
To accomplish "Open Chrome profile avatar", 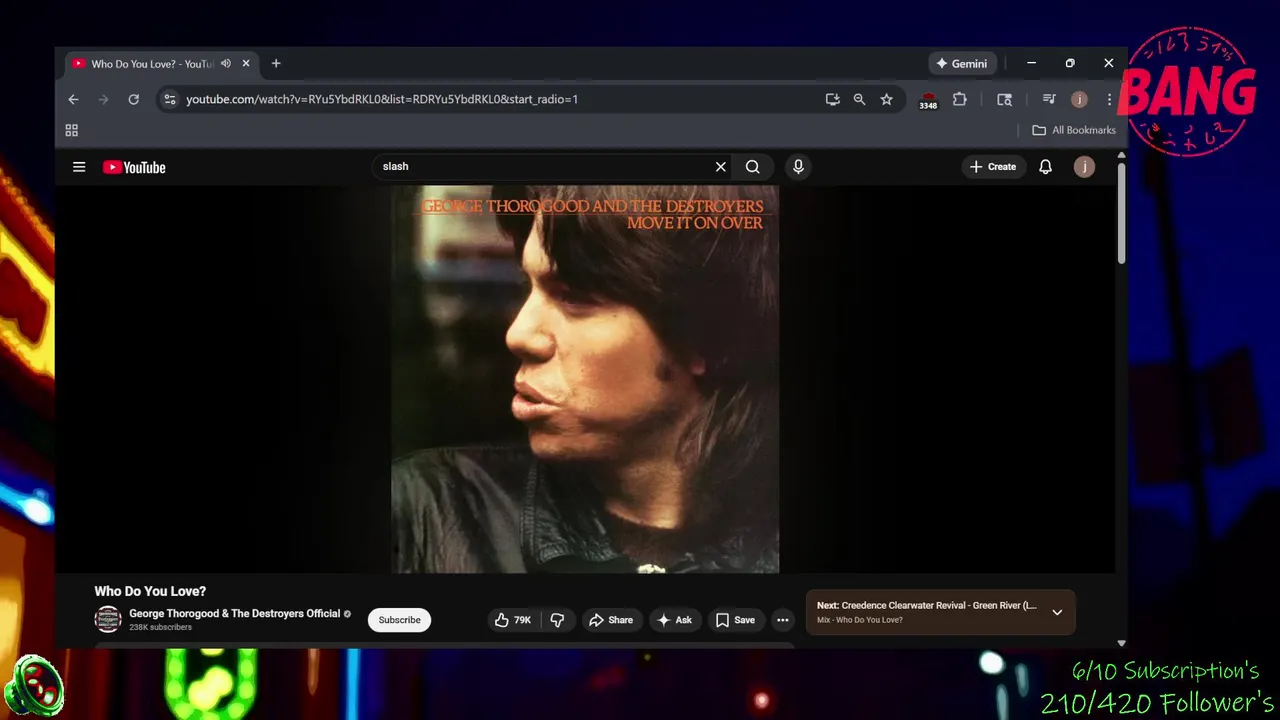I will pyautogui.click(x=1079, y=99).
